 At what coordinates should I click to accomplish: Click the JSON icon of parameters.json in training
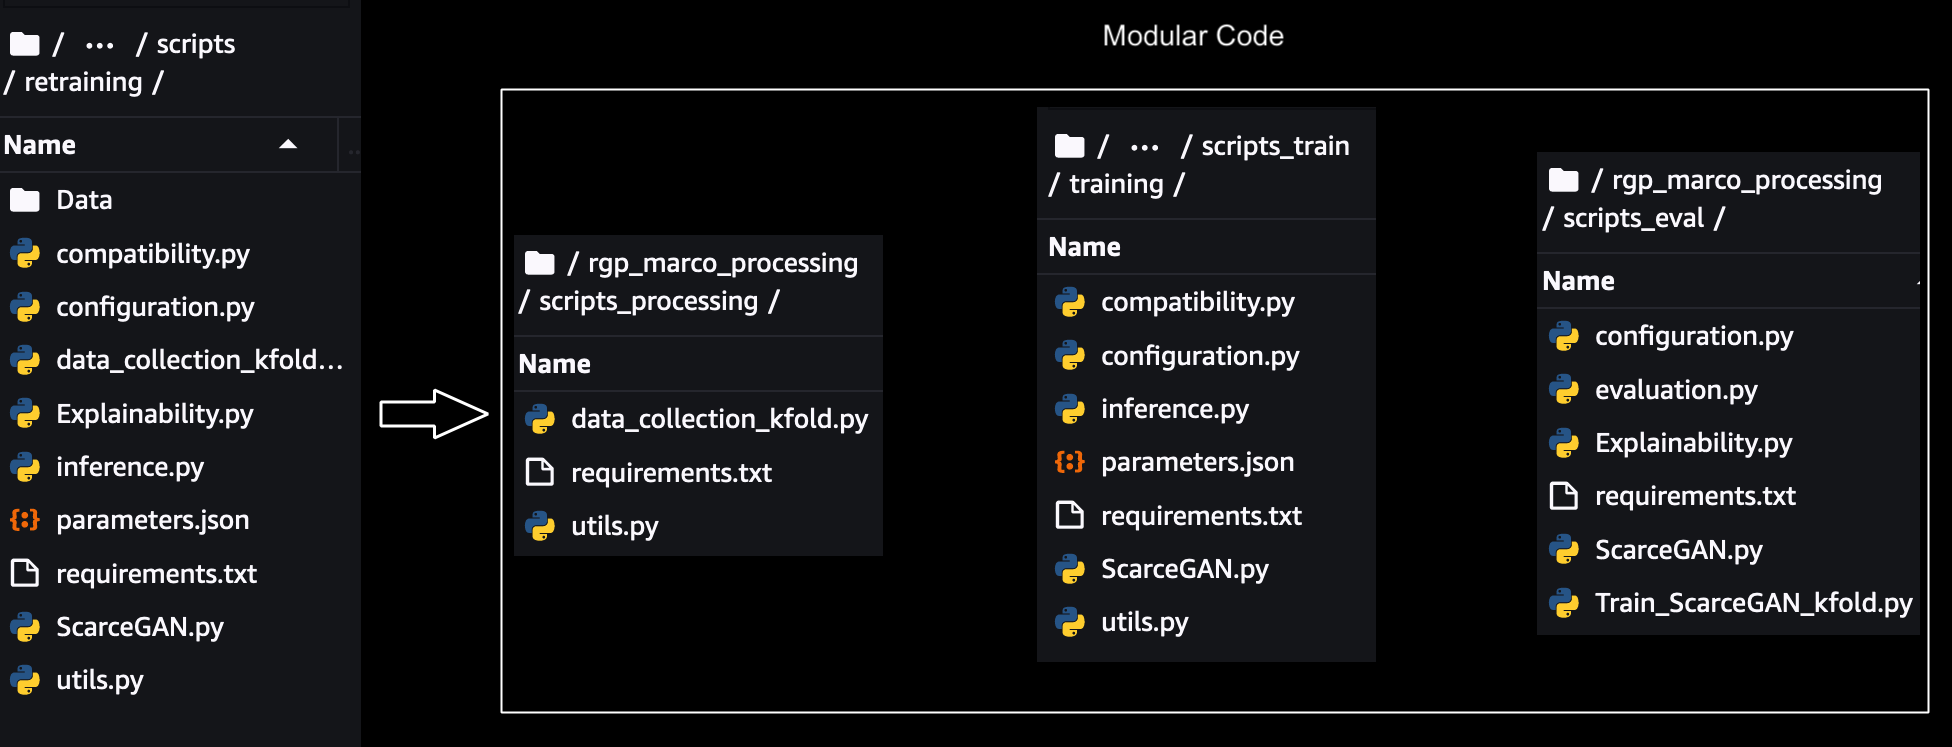point(1069,462)
